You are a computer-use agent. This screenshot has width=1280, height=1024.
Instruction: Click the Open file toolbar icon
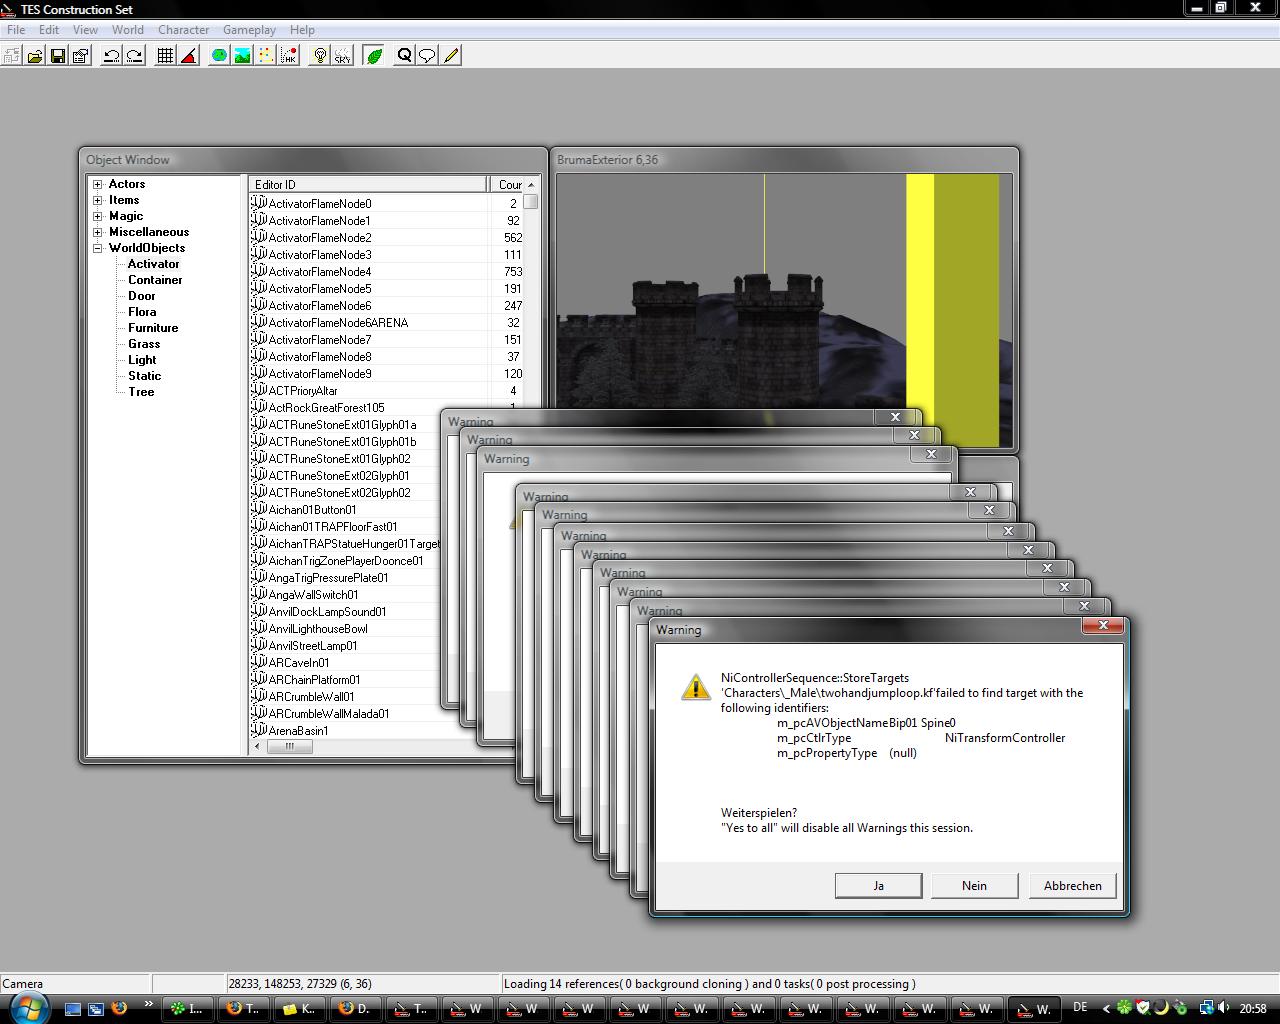(x=35, y=56)
